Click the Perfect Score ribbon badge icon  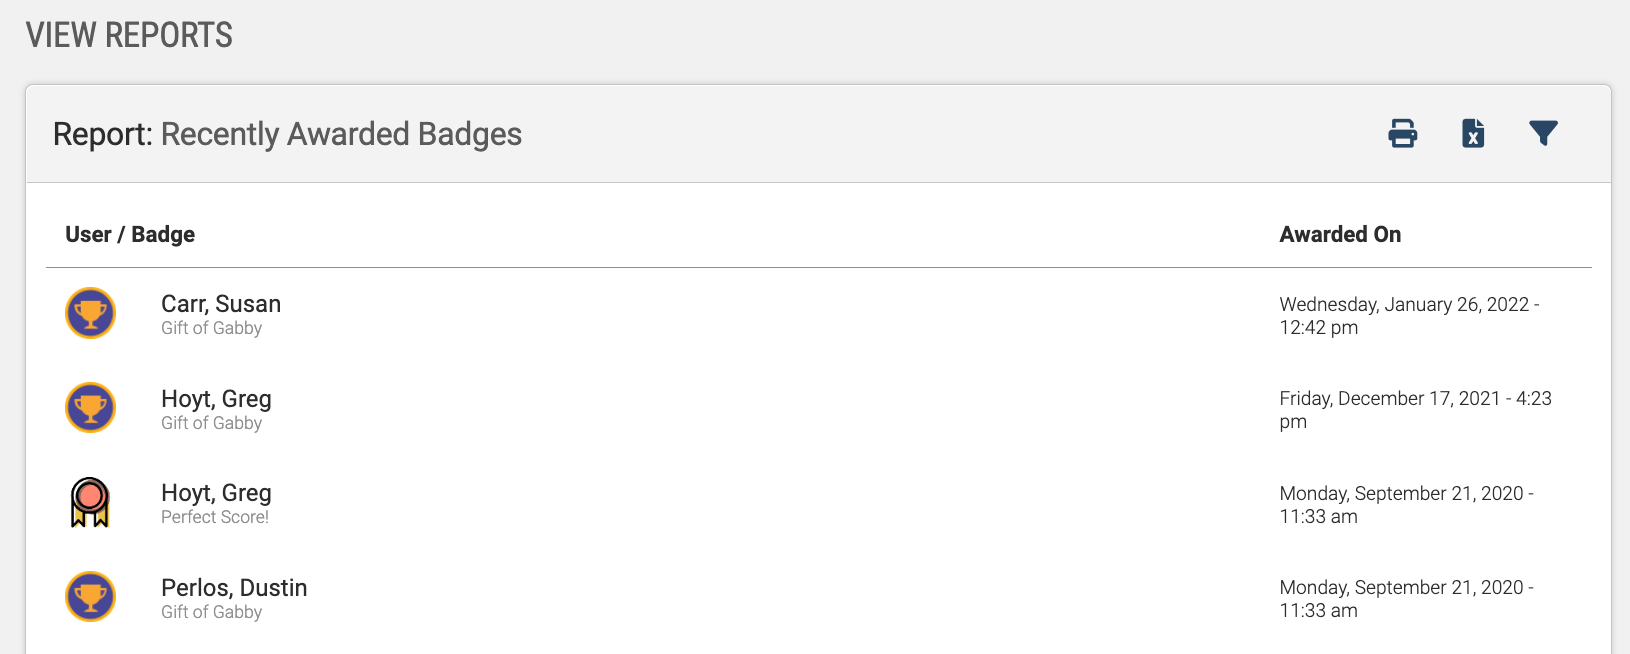point(90,502)
